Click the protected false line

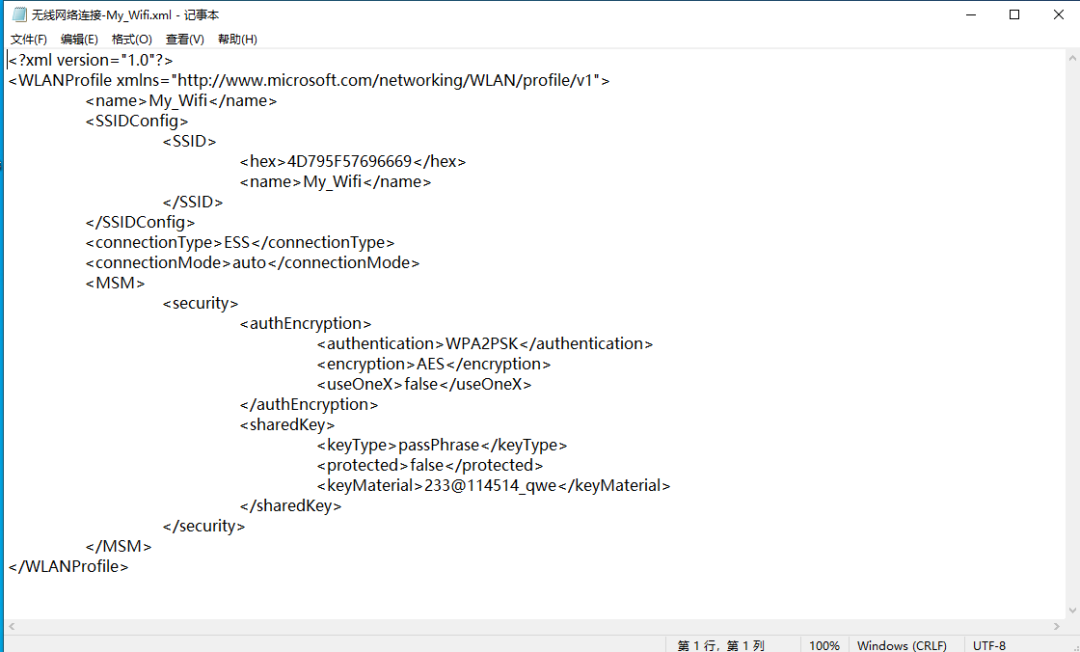tap(430, 465)
